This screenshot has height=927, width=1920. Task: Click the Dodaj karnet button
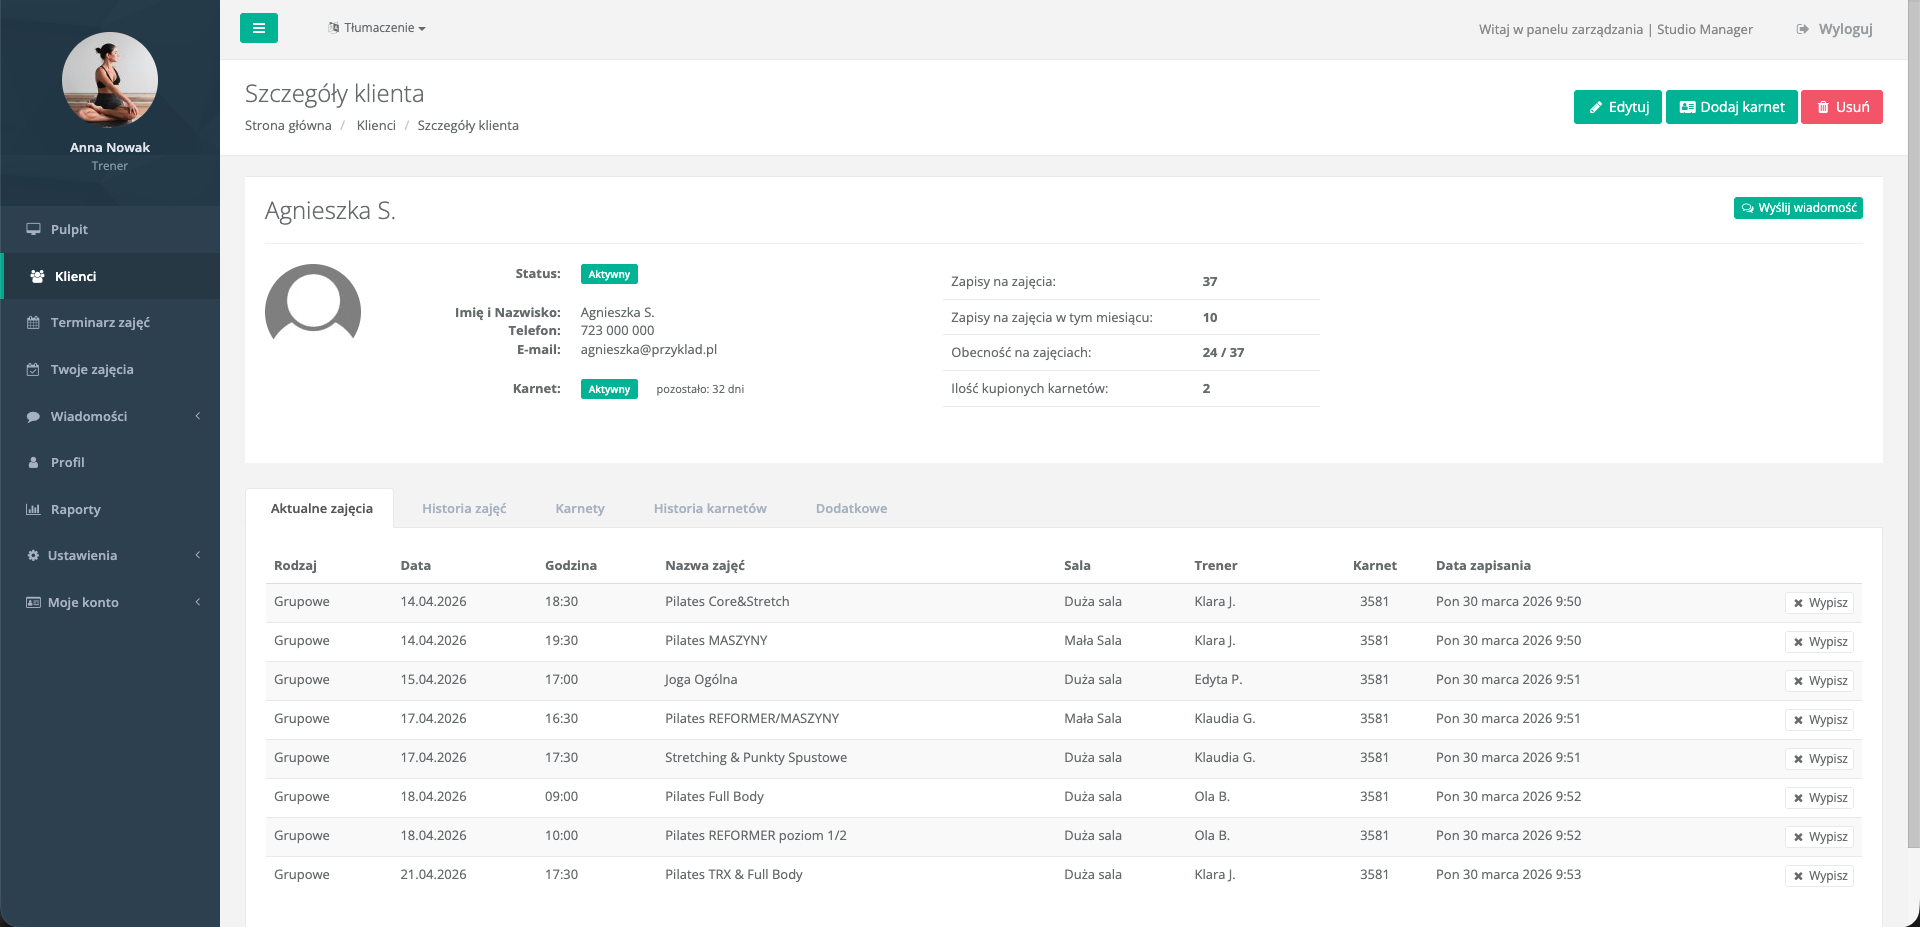coord(1731,107)
